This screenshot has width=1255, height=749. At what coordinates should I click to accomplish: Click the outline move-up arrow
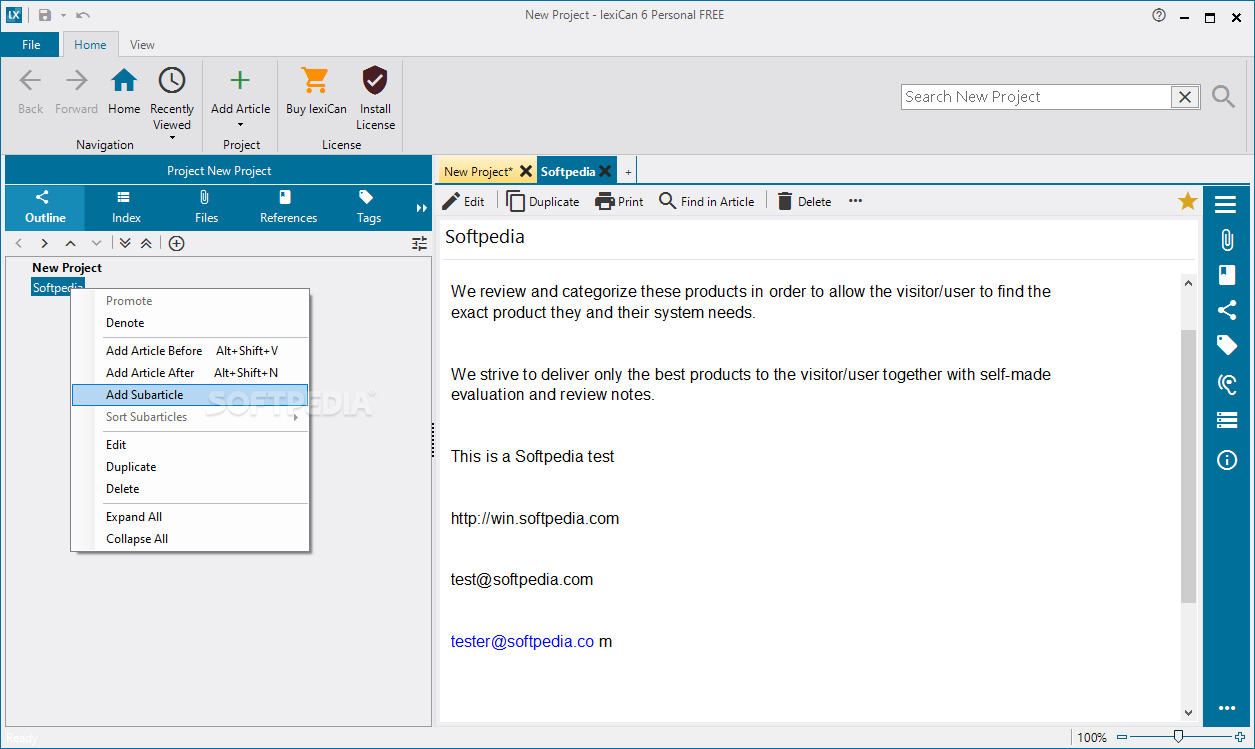point(70,244)
